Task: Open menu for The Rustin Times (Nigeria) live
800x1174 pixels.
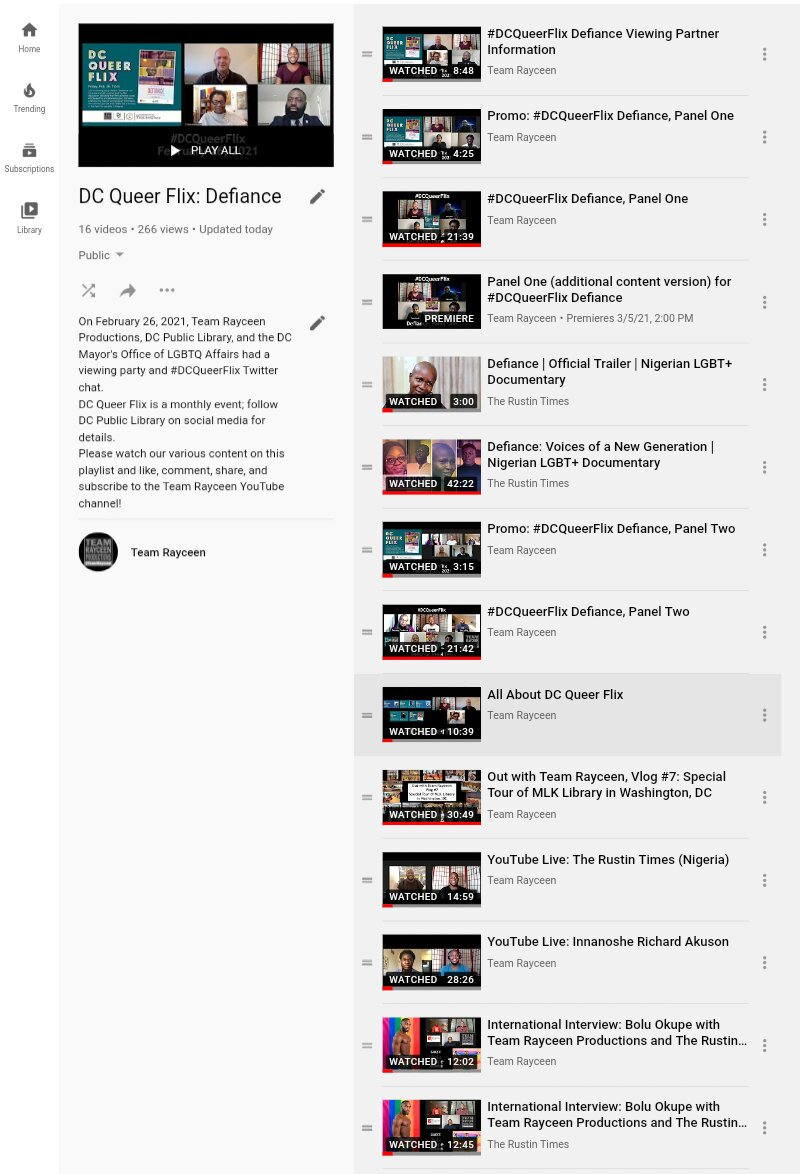Action: (764, 880)
